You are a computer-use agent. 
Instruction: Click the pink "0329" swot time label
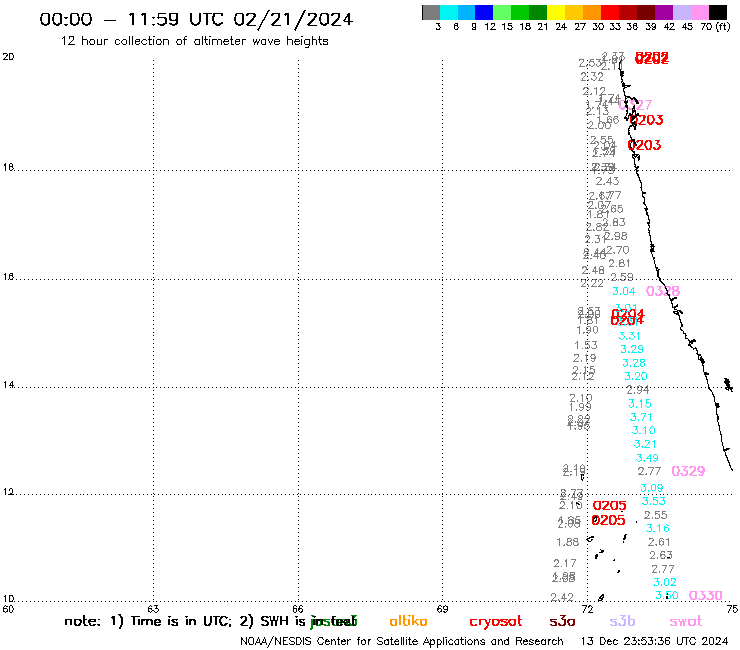(x=688, y=471)
